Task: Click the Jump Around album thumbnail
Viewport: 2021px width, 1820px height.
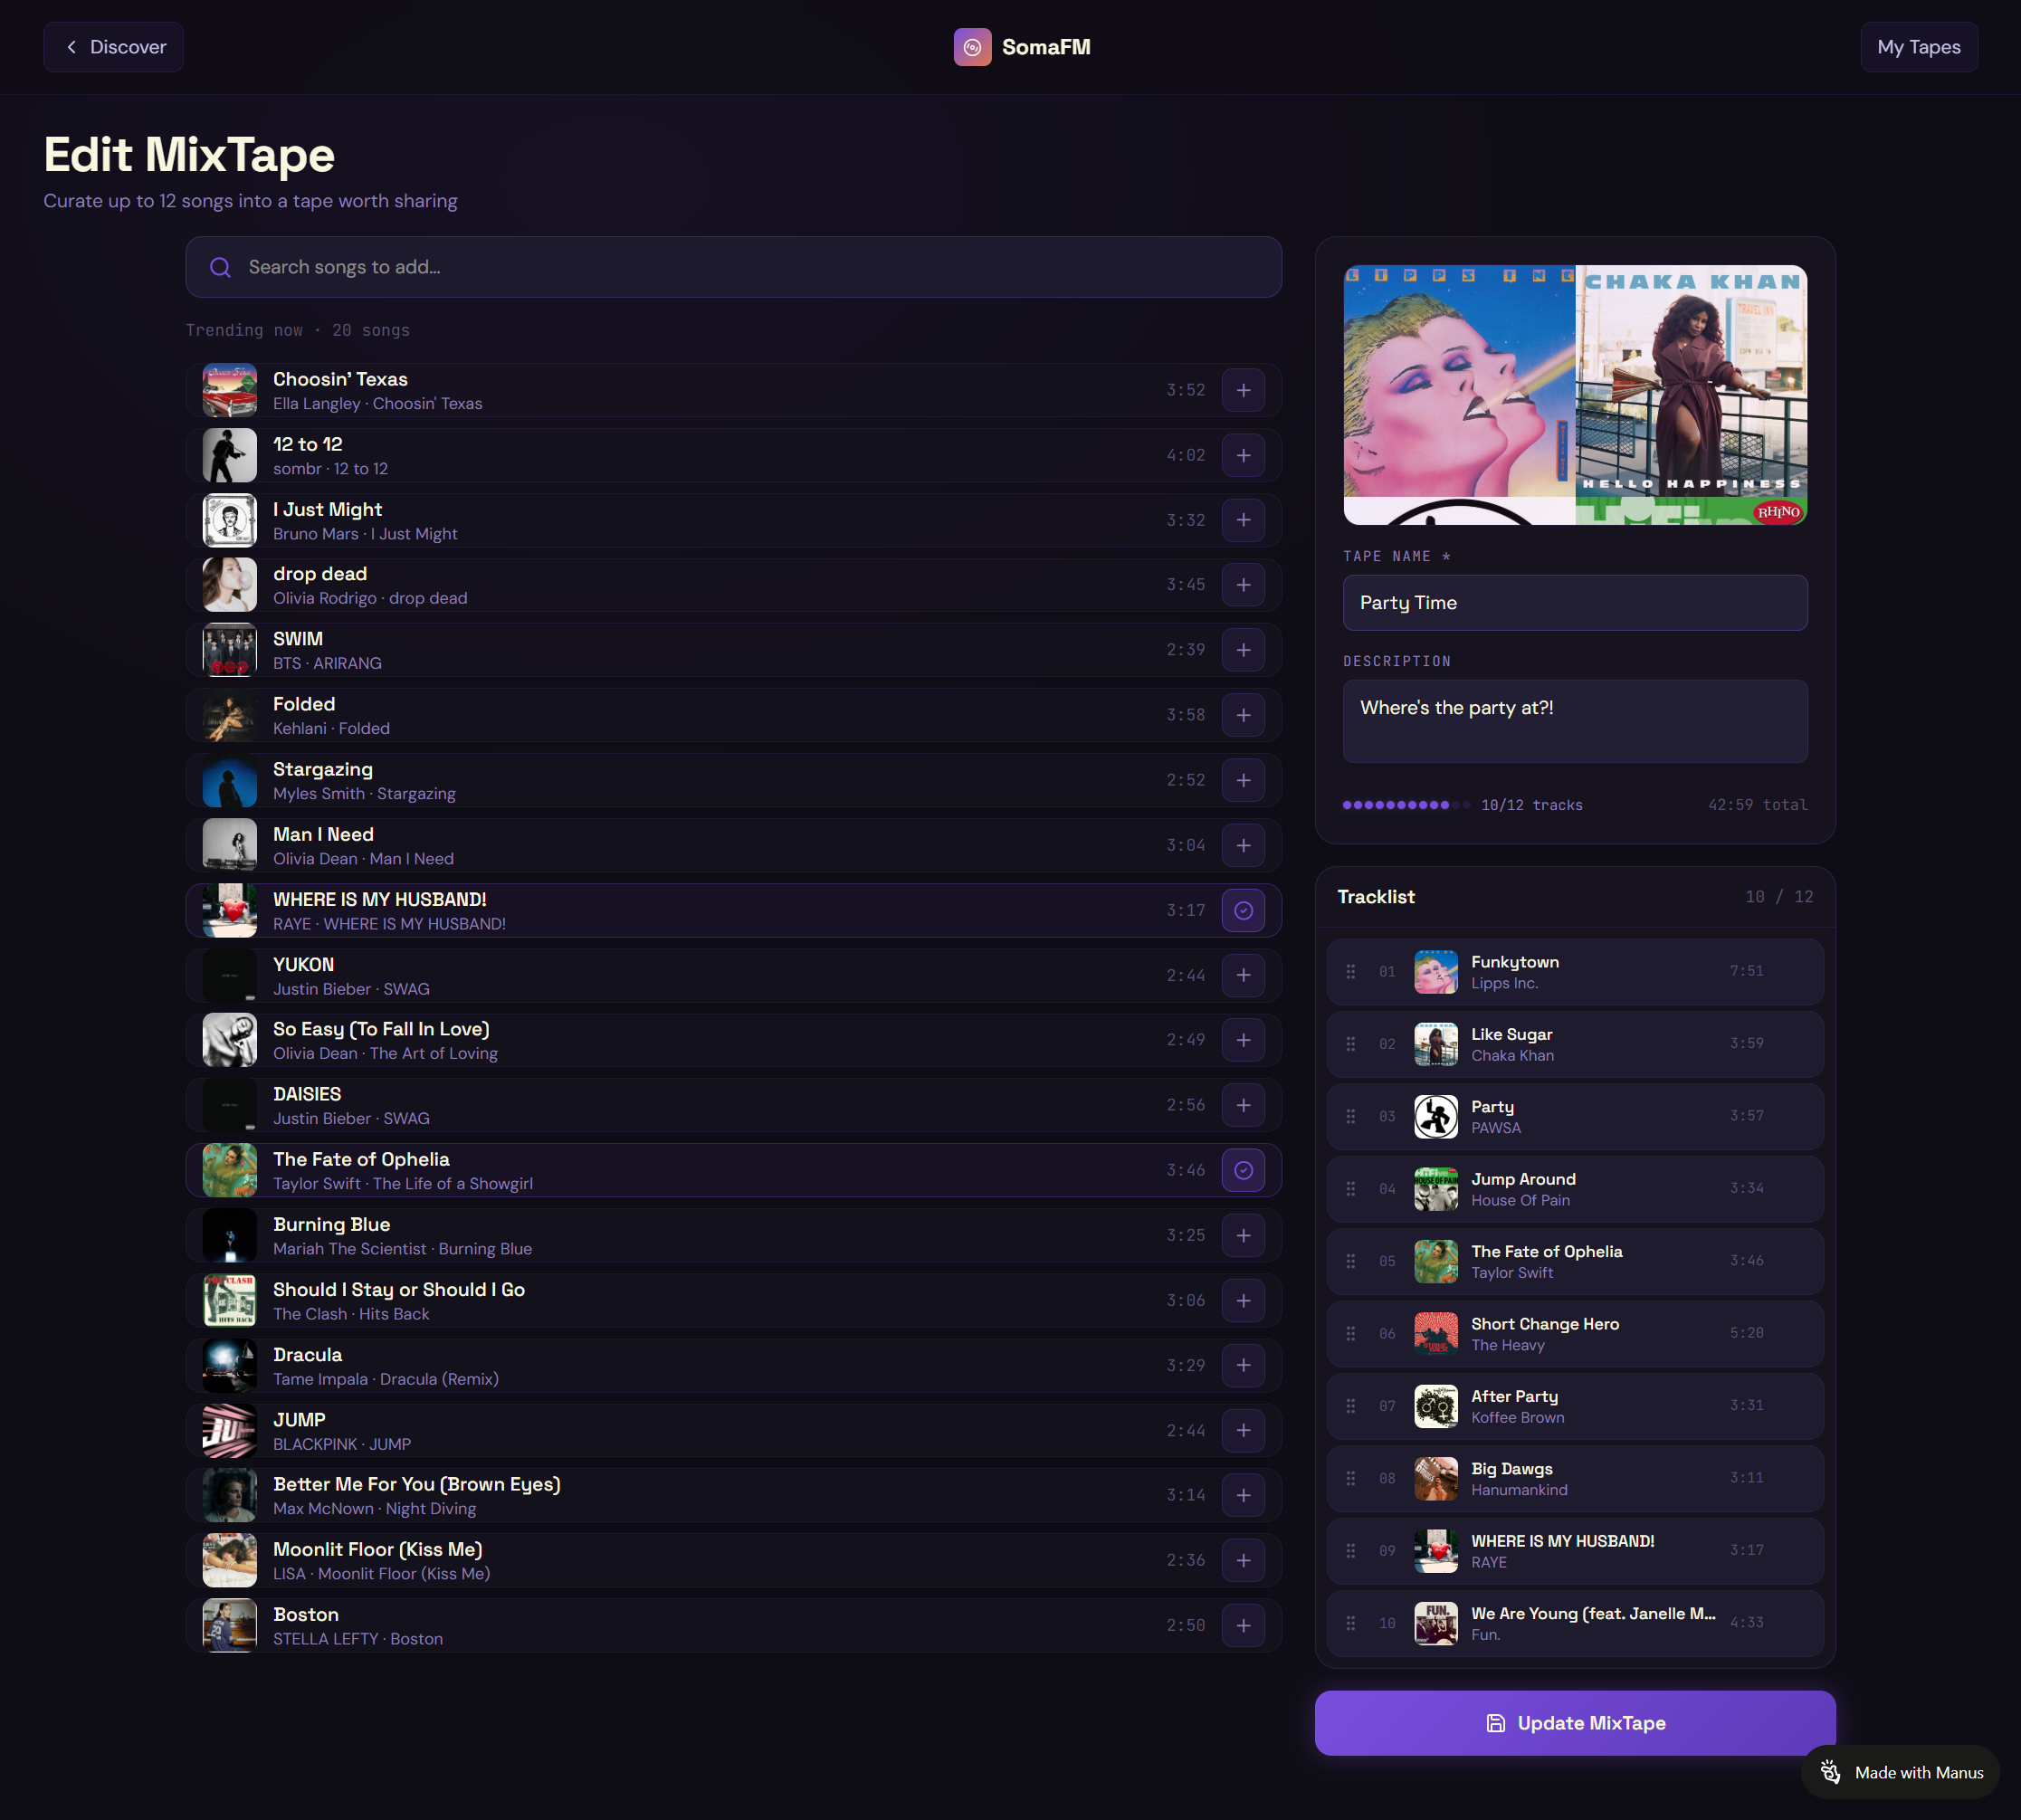Action: [x=1436, y=1189]
